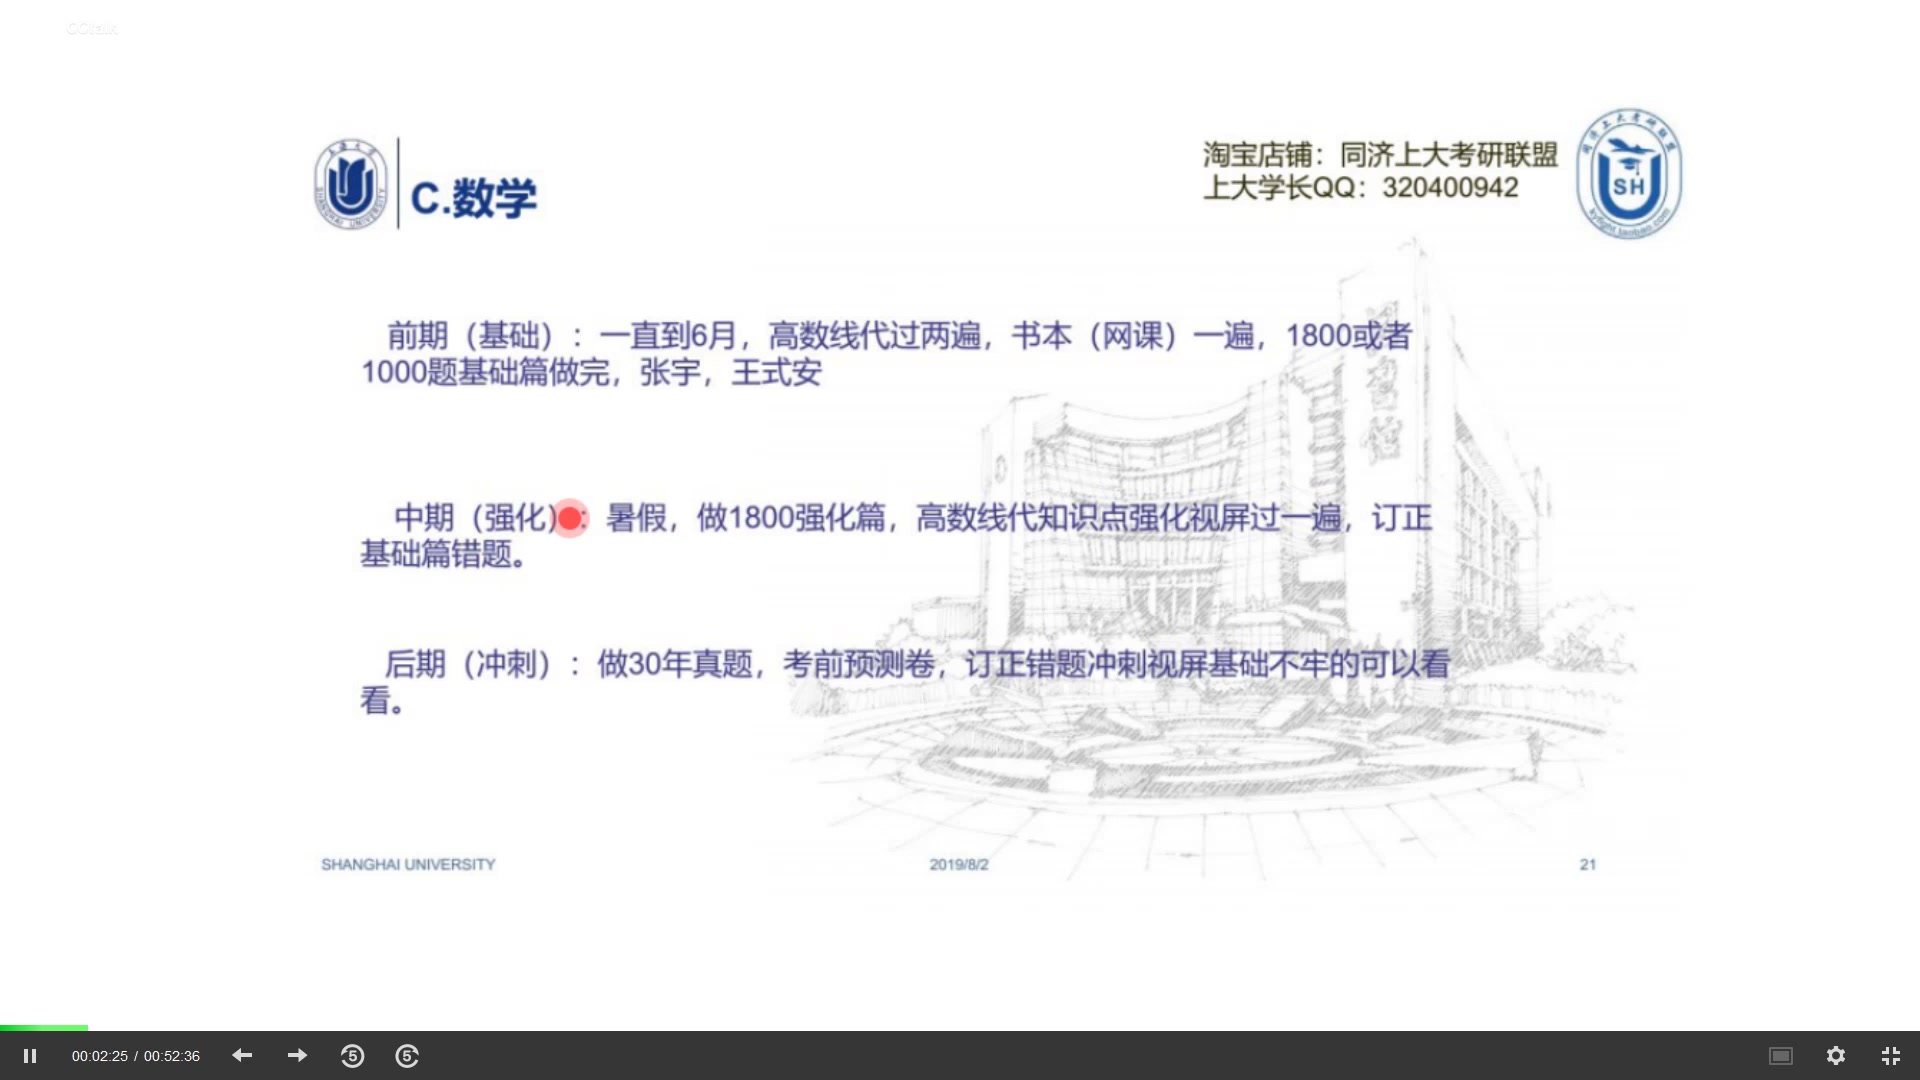This screenshot has width=1920, height=1080.
Task: Click the text 淘宝店铺: 同济上大考研联盟
Action: coord(1381,155)
